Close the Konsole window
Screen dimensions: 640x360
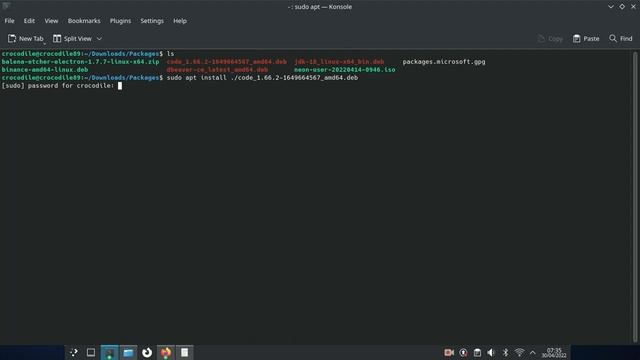pos(633,7)
